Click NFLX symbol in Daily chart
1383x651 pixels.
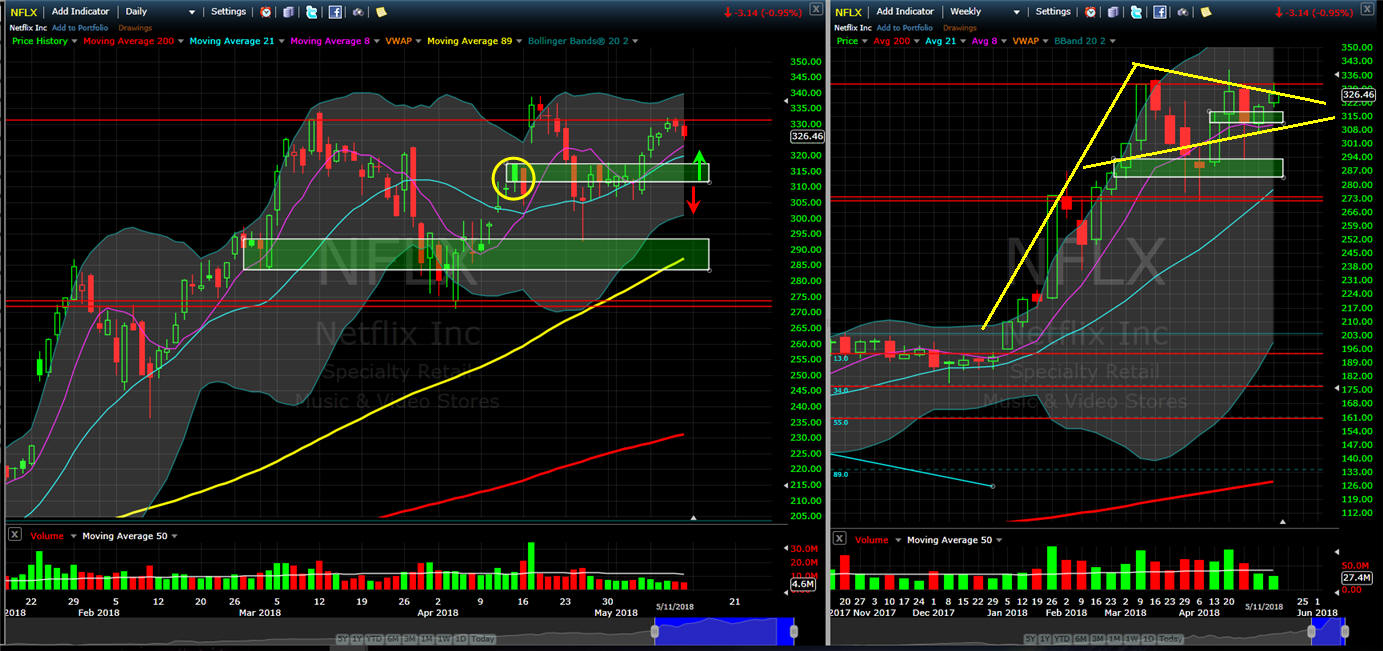pos(24,12)
